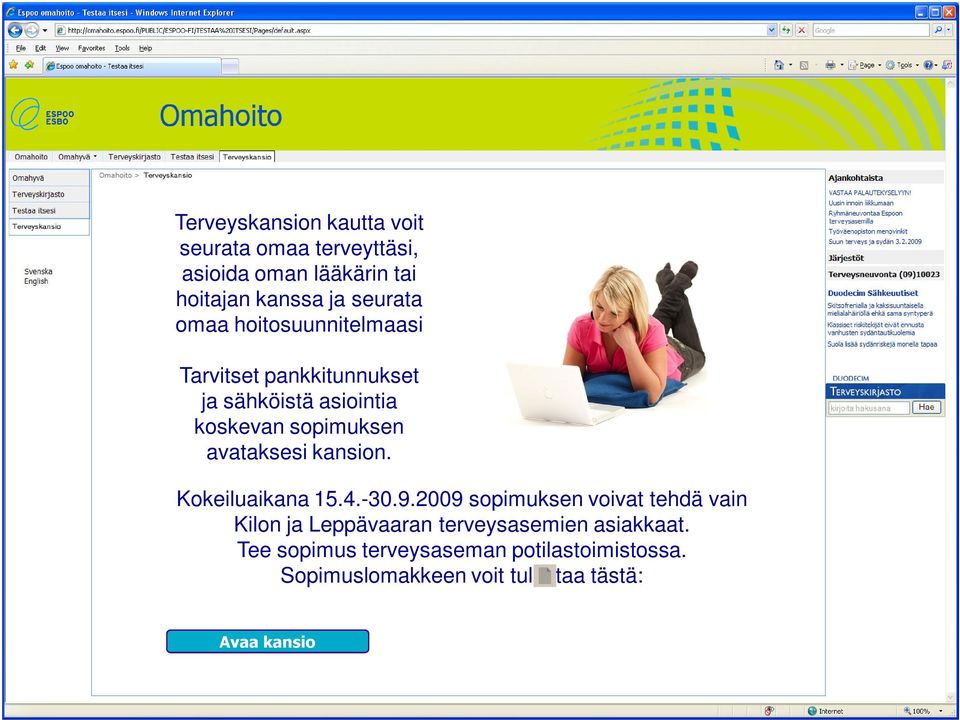
Task: Click the status bar pop-up blocker icon
Action: click(x=770, y=711)
